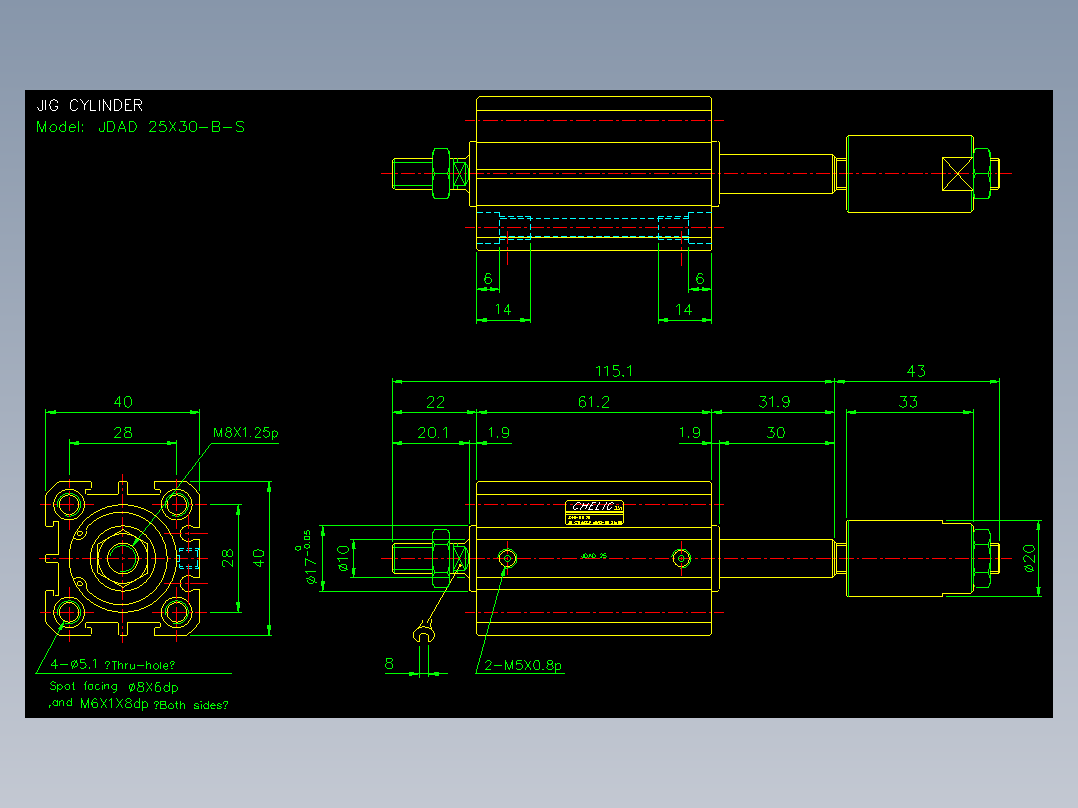The image size is (1078, 808).
Task: Click the 33 dimension value
Action: point(908,402)
